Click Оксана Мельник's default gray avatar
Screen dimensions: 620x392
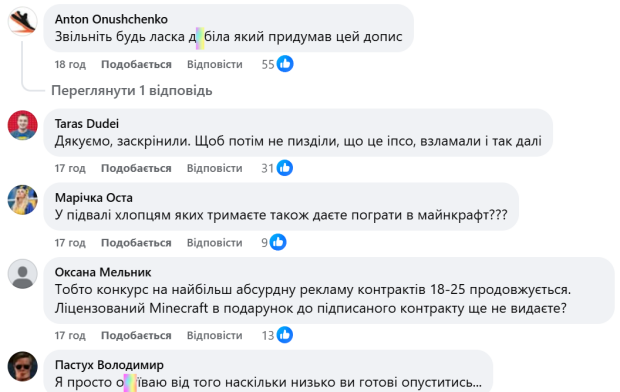click(x=23, y=274)
